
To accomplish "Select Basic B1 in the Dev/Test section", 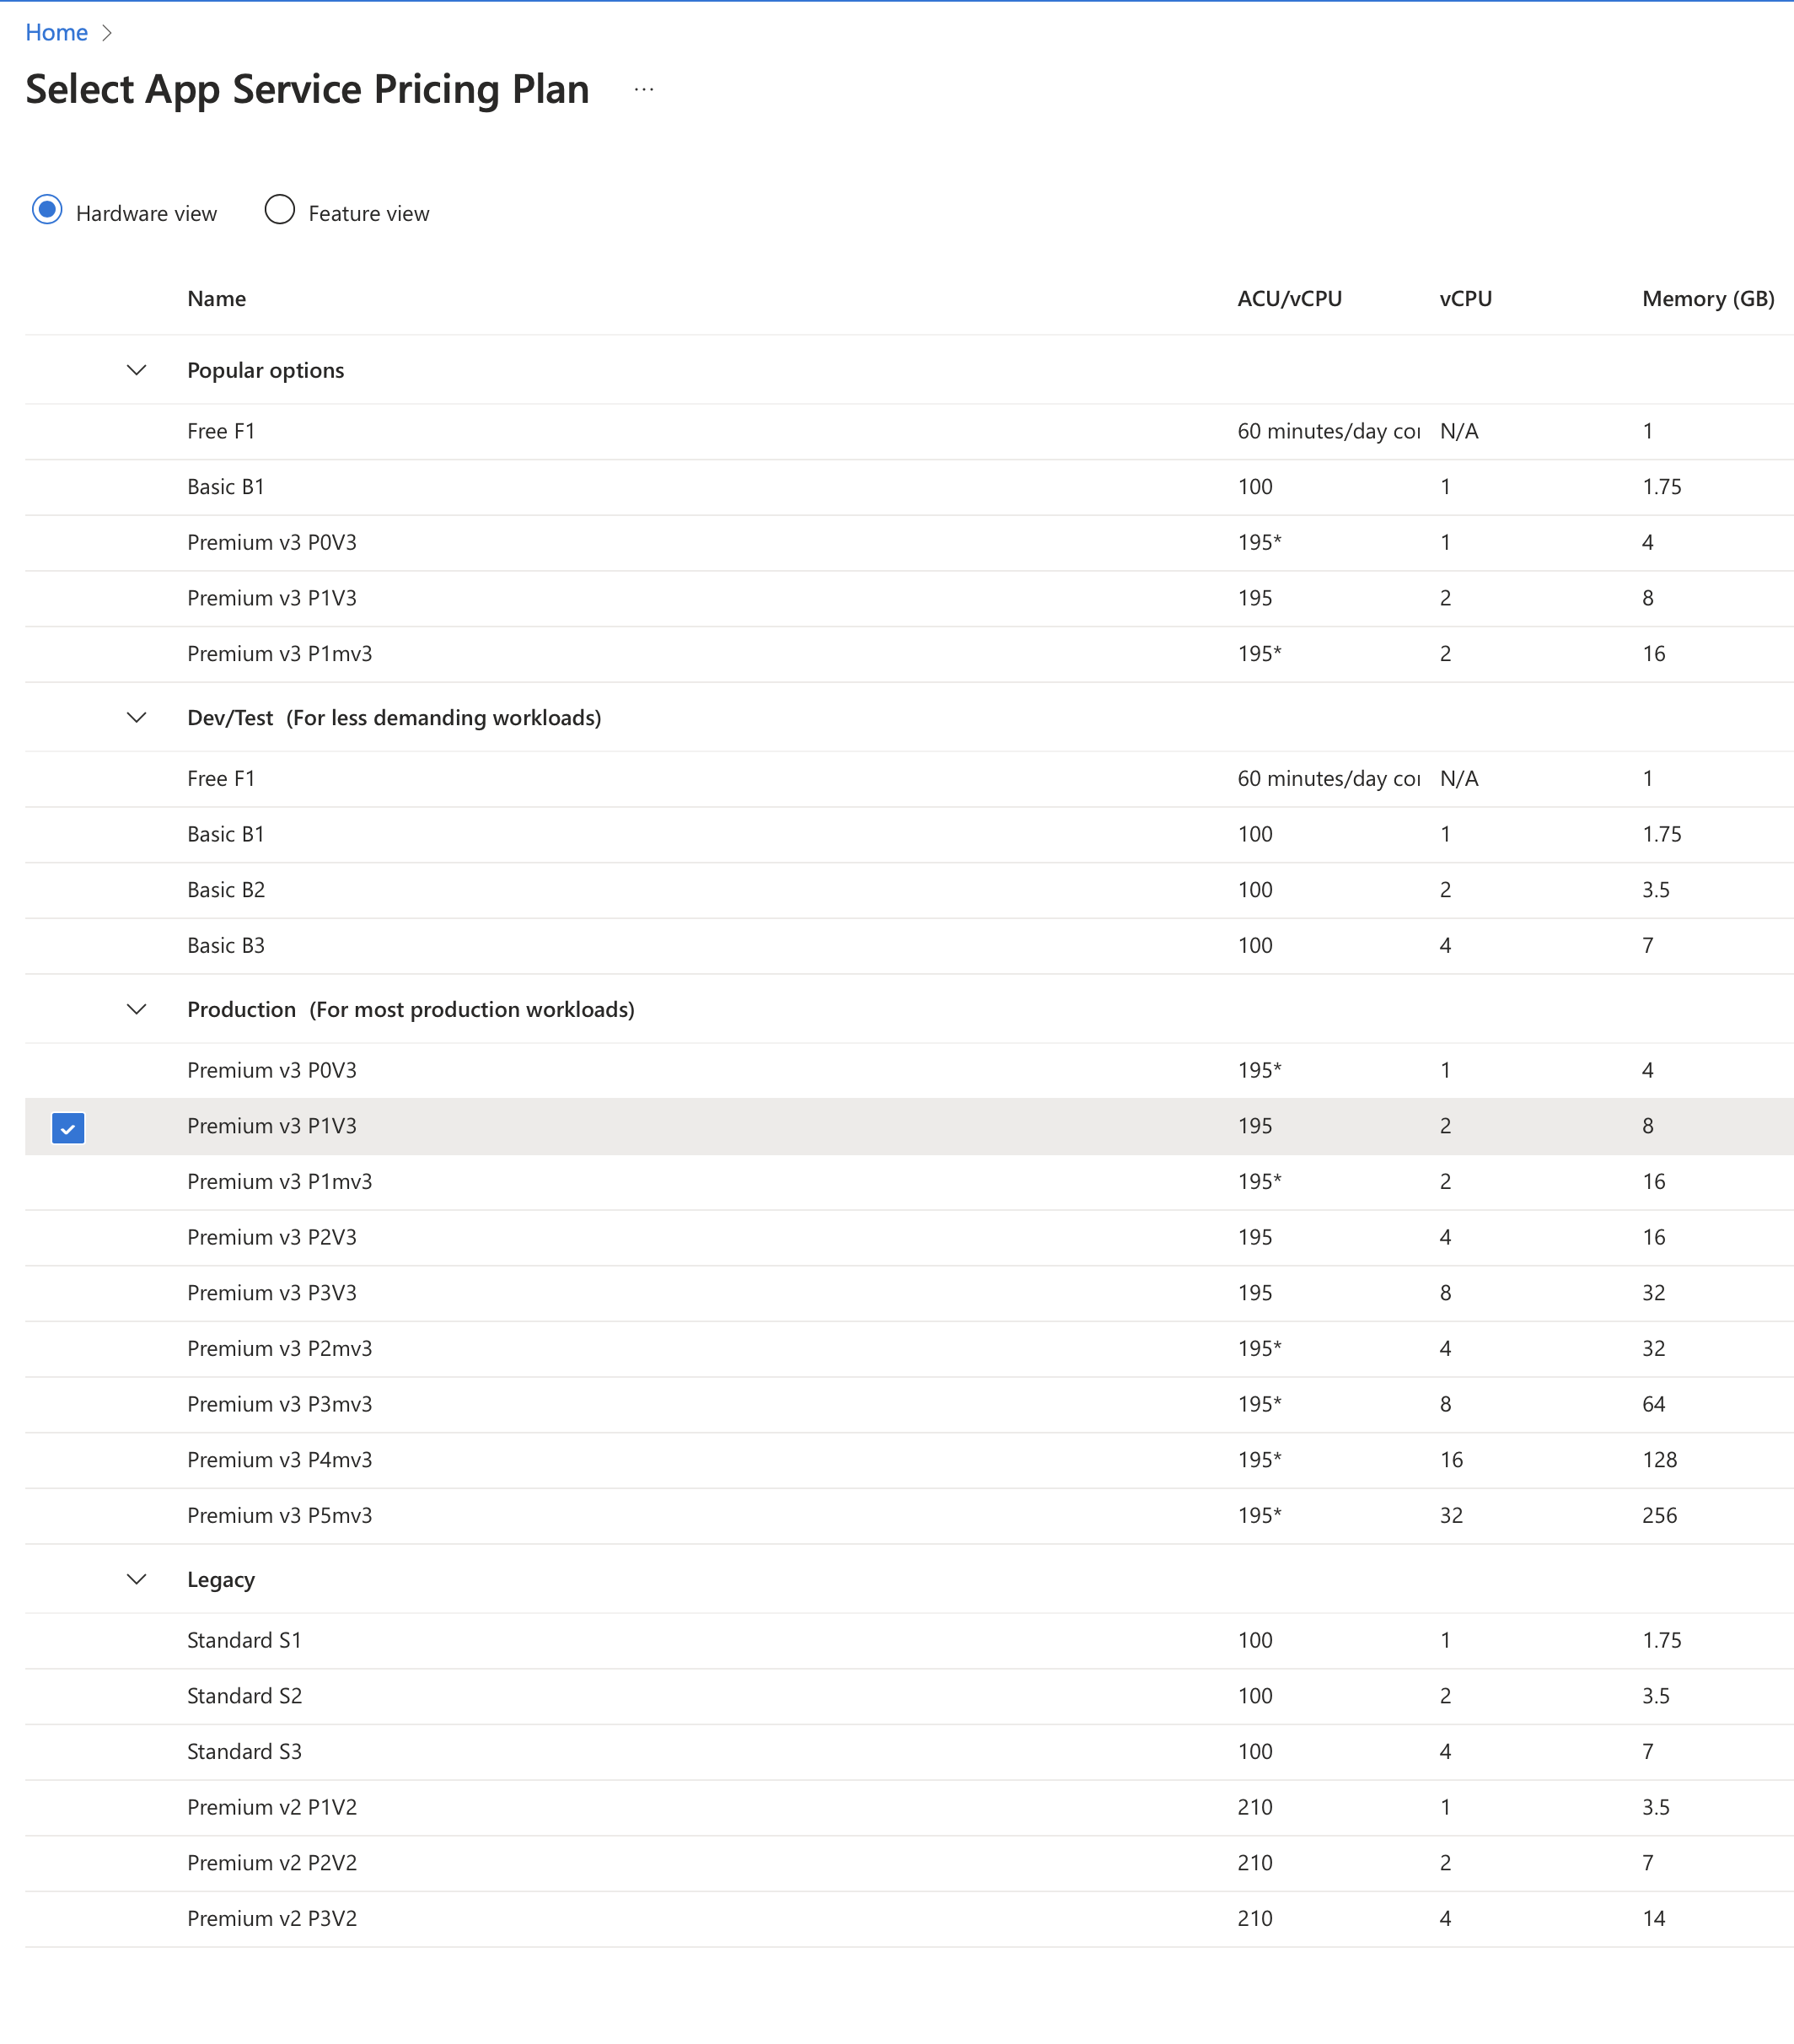I will pyautogui.click(x=226, y=834).
